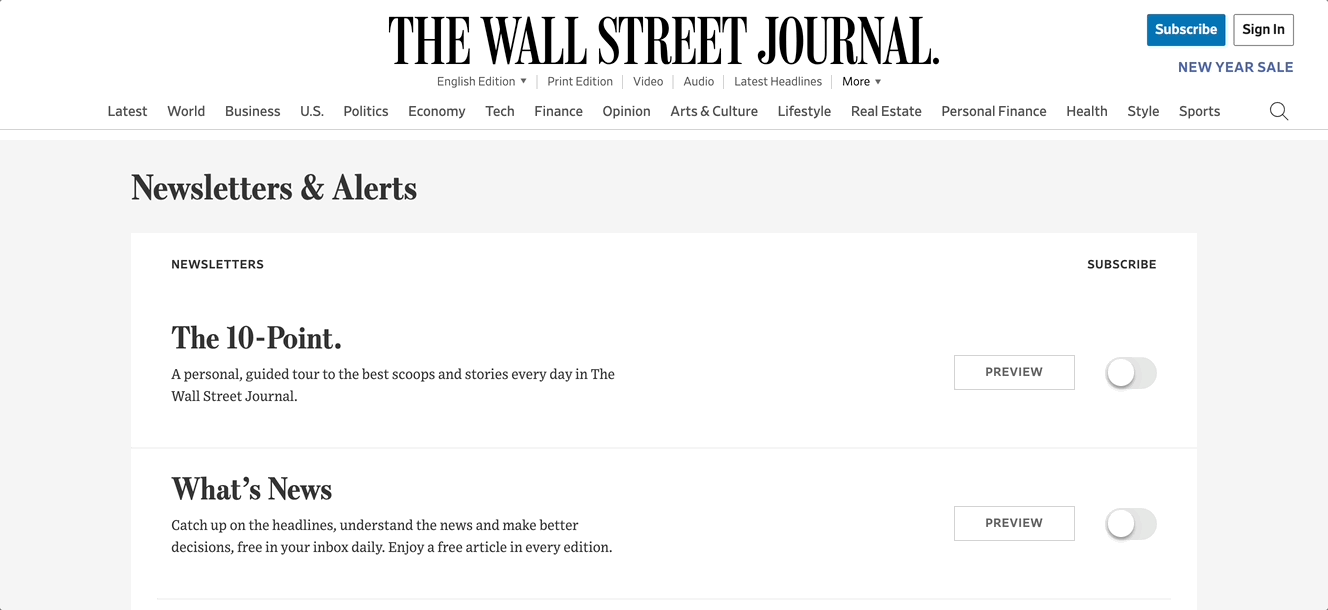Go to the Economy section
This screenshot has width=1328, height=610.
click(x=437, y=111)
